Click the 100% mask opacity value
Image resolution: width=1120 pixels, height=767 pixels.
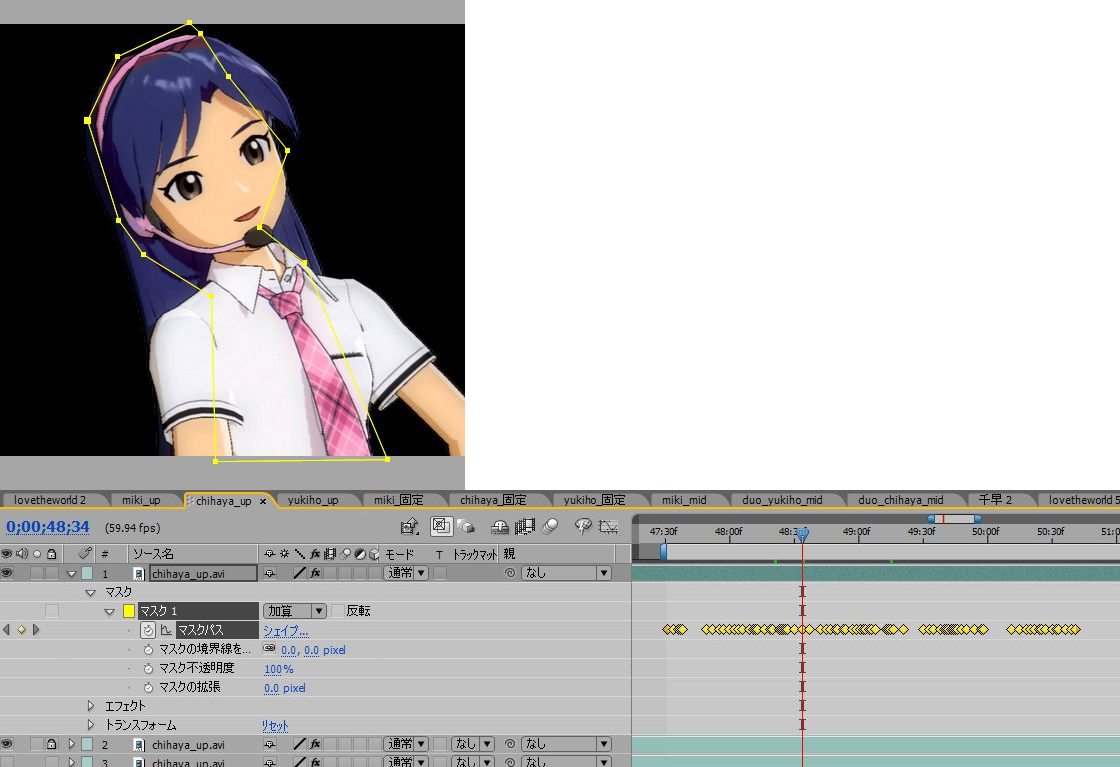click(279, 669)
